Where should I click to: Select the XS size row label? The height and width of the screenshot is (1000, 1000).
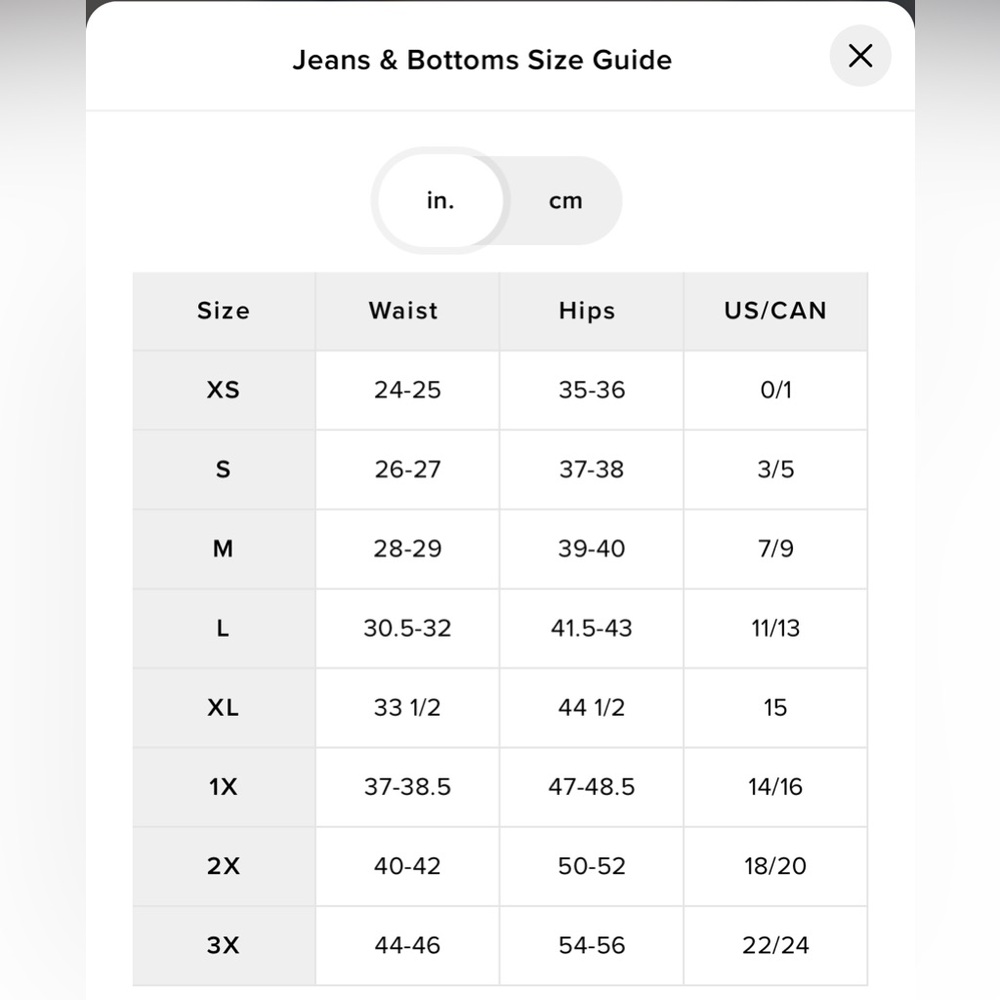click(x=223, y=390)
